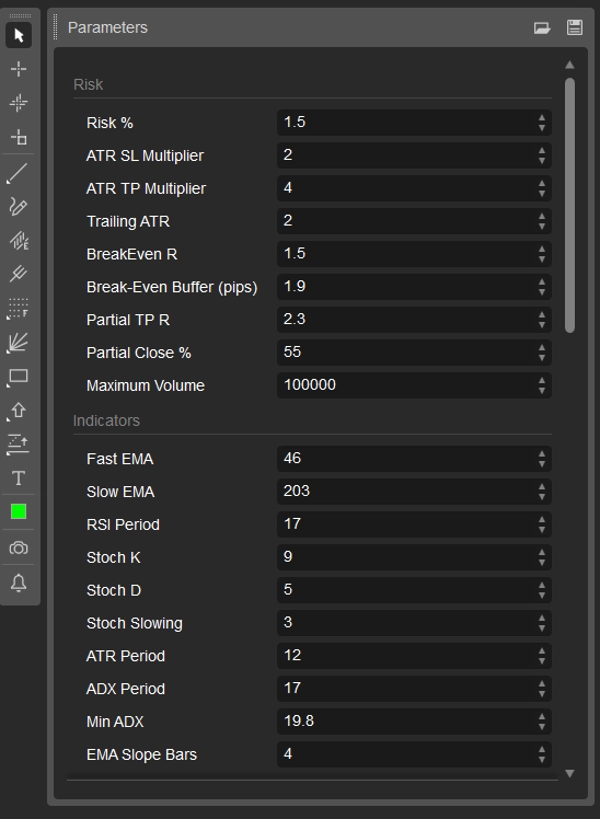Screen dimensions: 600x819
Task: Select the rectangle shape tool
Action: tap(17, 377)
